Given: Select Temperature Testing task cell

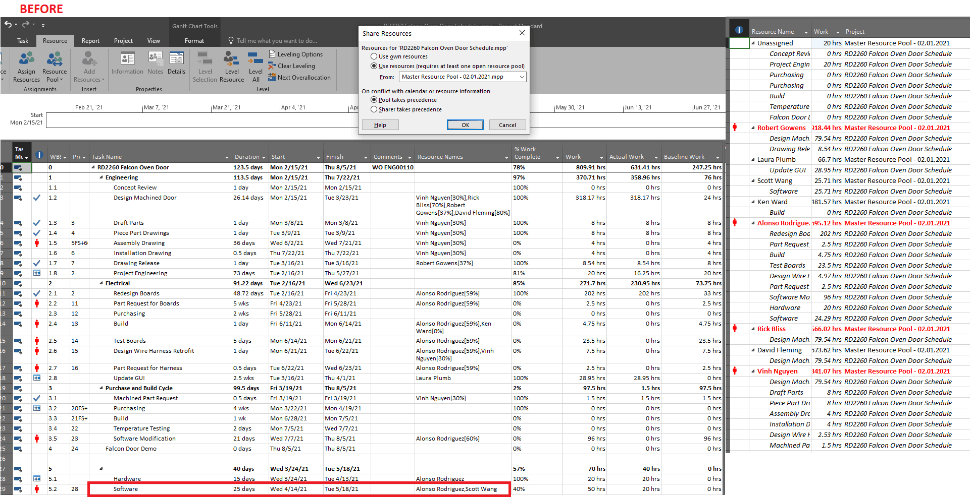Looking at the screenshot, I should click(x=160, y=428).
